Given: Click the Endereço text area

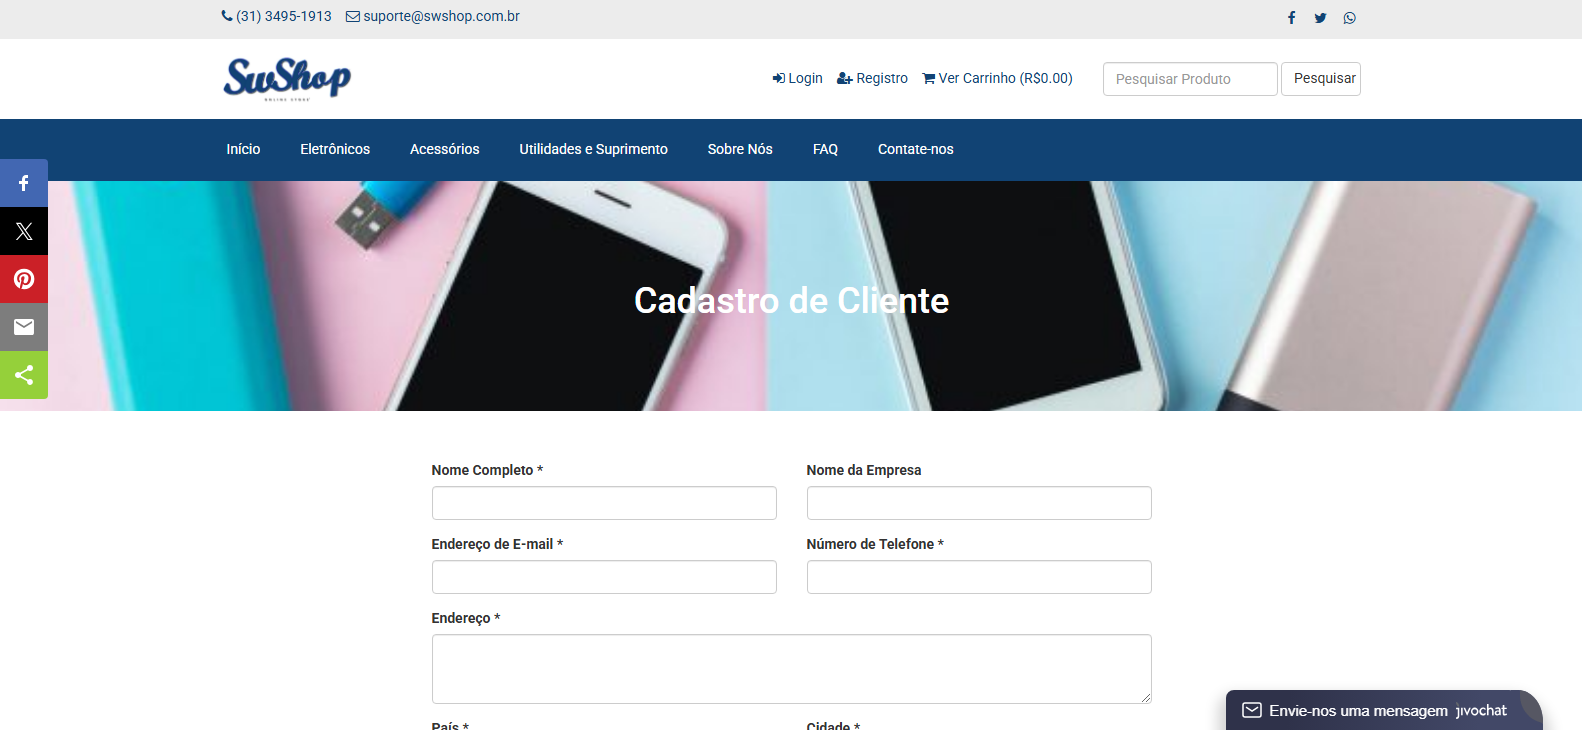Looking at the screenshot, I should click(791, 668).
